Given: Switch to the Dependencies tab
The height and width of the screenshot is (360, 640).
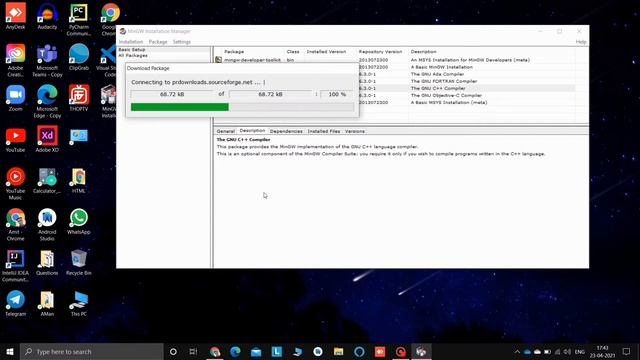Looking at the screenshot, I should pyautogui.click(x=286, y=131).
